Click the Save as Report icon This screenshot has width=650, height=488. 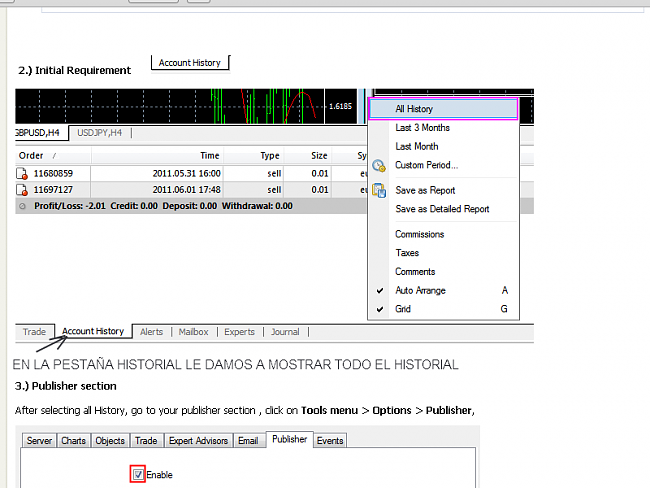[379, 191]
